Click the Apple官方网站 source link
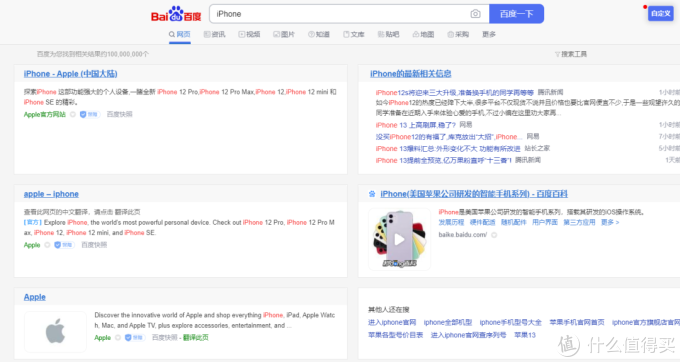Image resolution: width=680 pixels, height=362 pixels. click(x=45, y=114)
